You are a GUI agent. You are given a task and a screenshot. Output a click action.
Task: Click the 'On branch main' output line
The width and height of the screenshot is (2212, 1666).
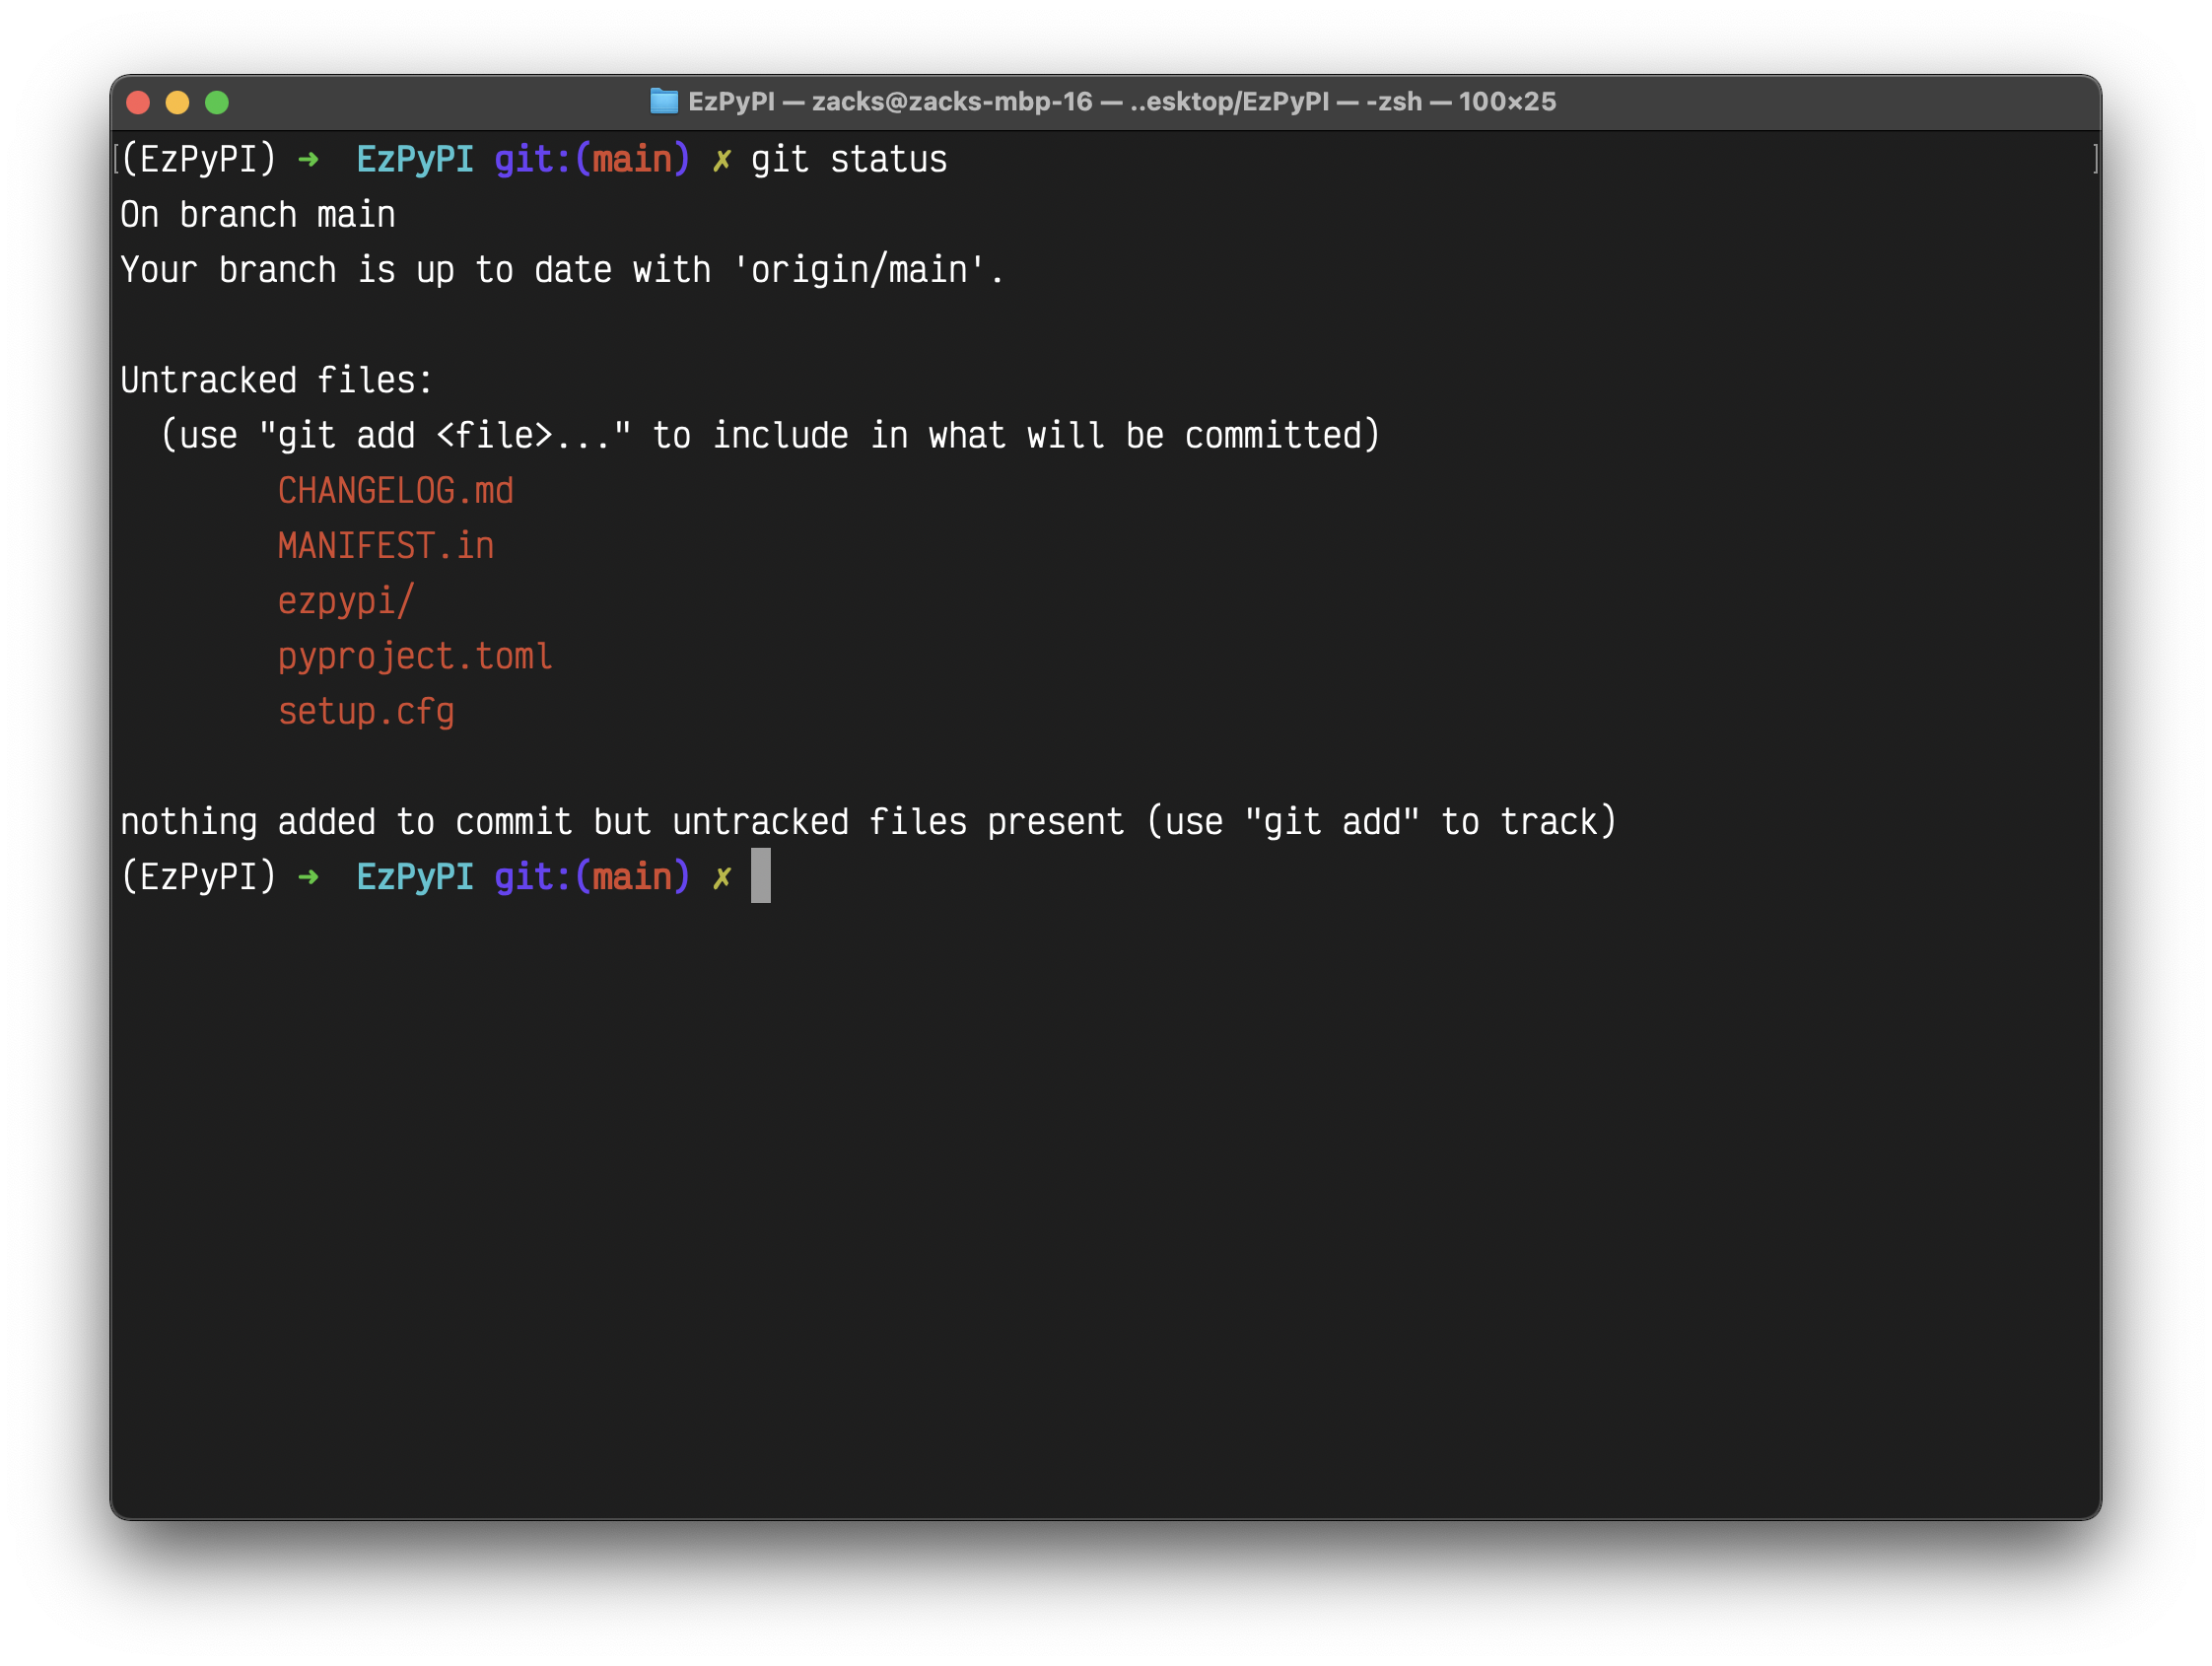click(x=258, y=215)
